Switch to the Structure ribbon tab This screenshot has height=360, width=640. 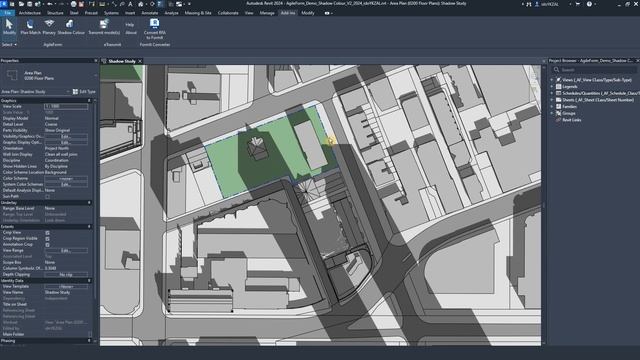[x=55, y=13]
